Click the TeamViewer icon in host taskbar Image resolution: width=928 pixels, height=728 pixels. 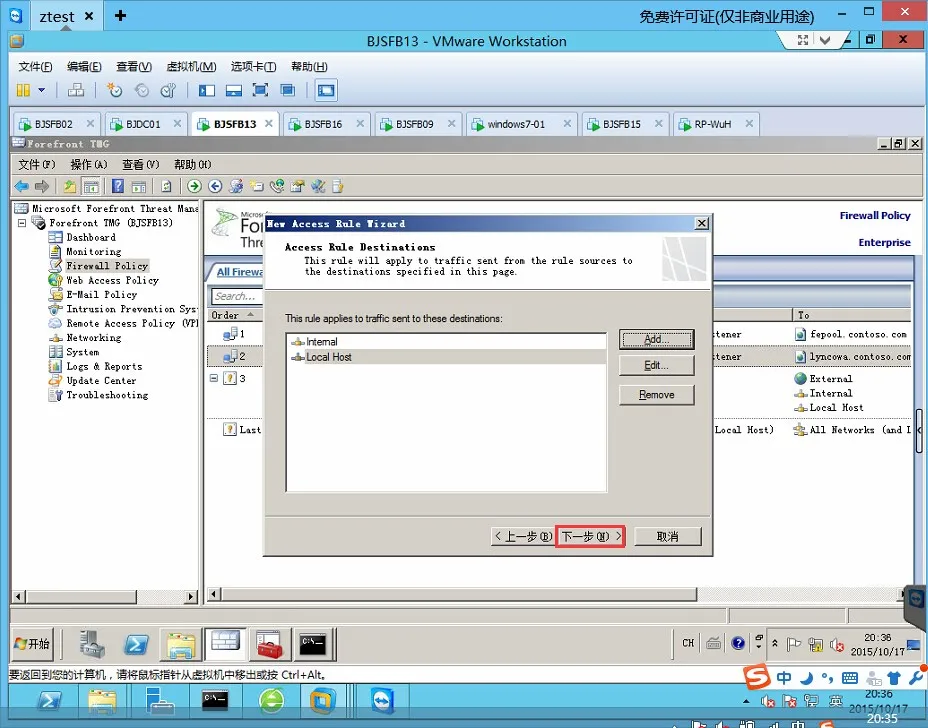click(x=383, y=702)
